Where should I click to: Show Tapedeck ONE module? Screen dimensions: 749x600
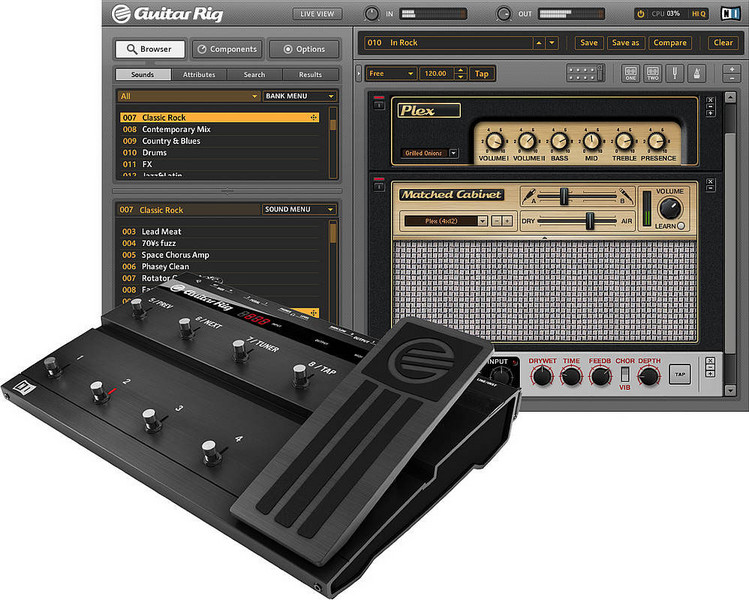631,74
